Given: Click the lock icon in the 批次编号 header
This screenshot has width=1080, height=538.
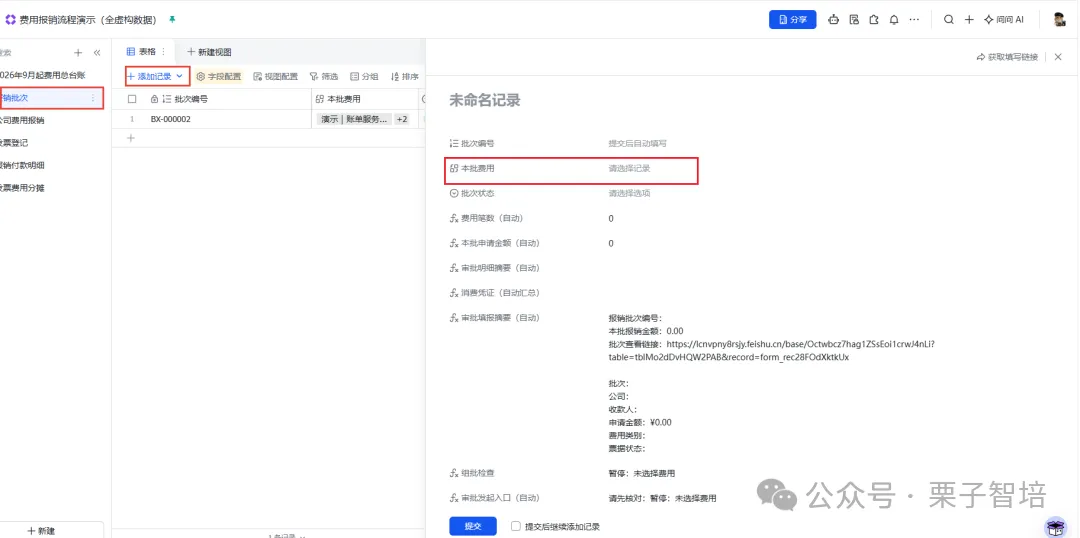Looking at the screenshot, I should [154, 99].
